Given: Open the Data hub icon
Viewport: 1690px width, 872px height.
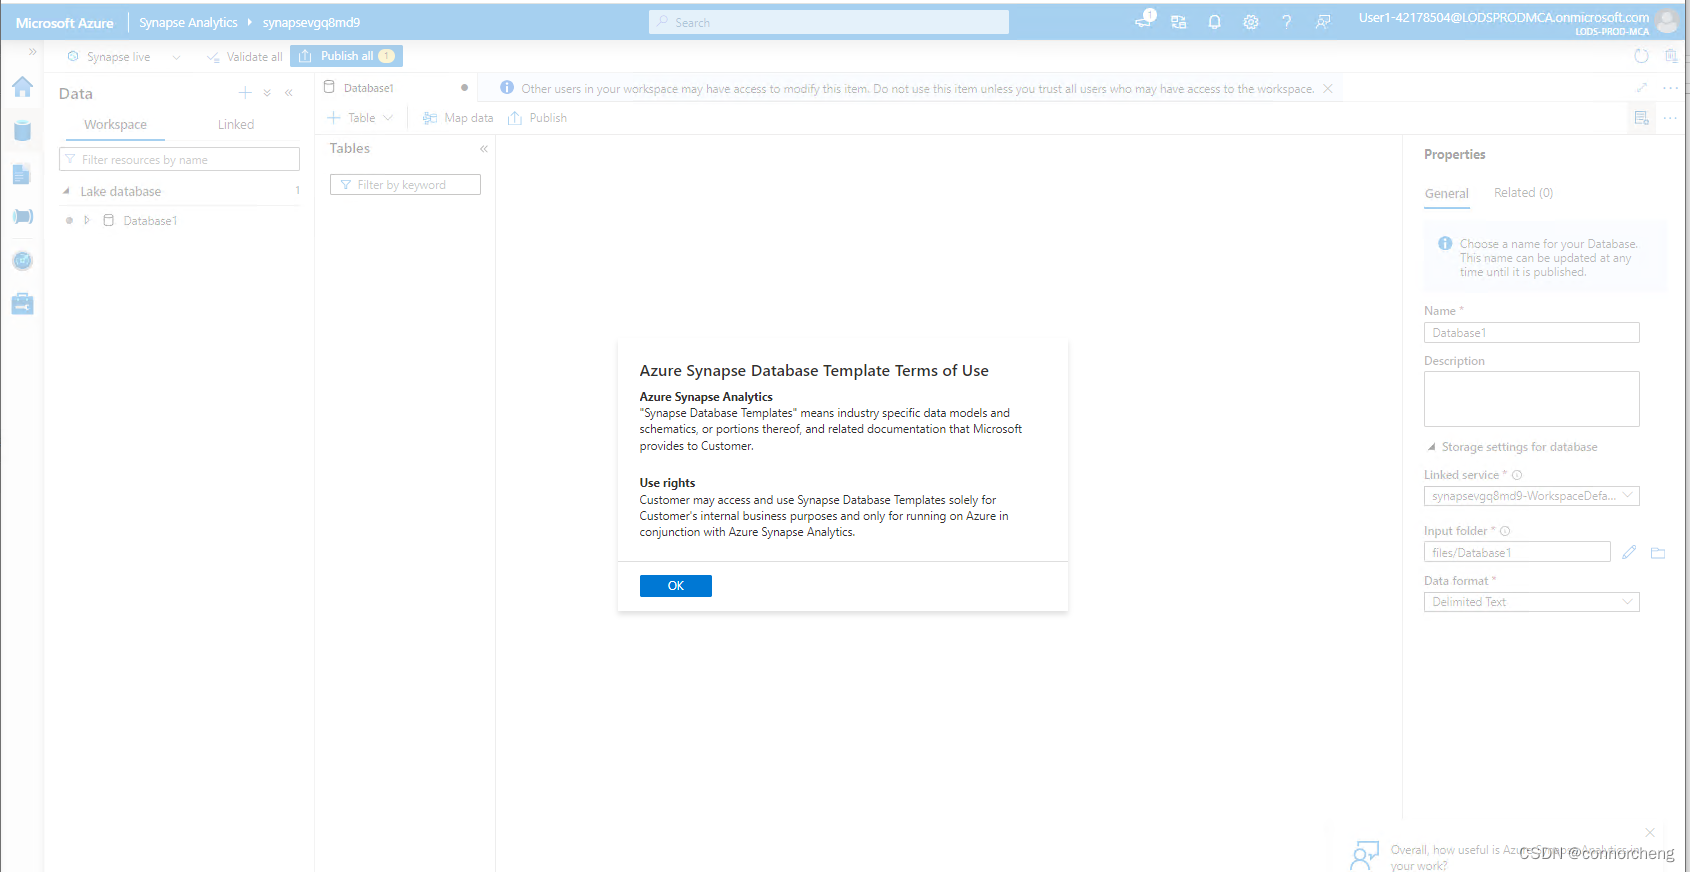Looking at the screenshot, I should click(x=22, y=131).
